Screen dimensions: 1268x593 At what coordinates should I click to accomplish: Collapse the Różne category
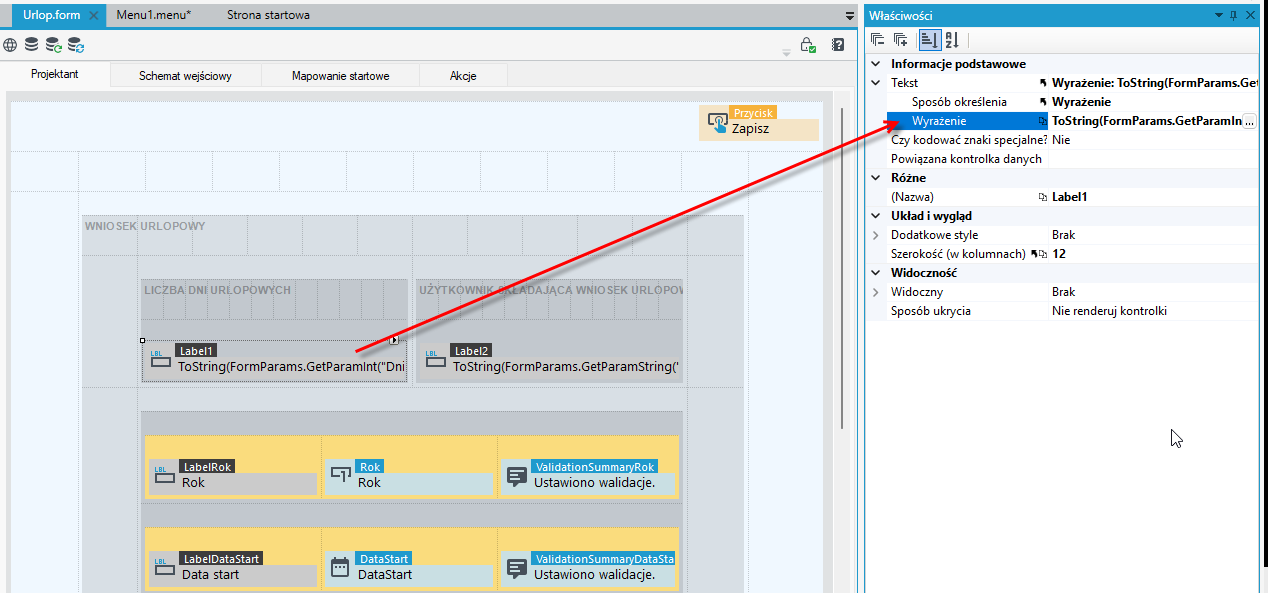(x=876, y=178)
